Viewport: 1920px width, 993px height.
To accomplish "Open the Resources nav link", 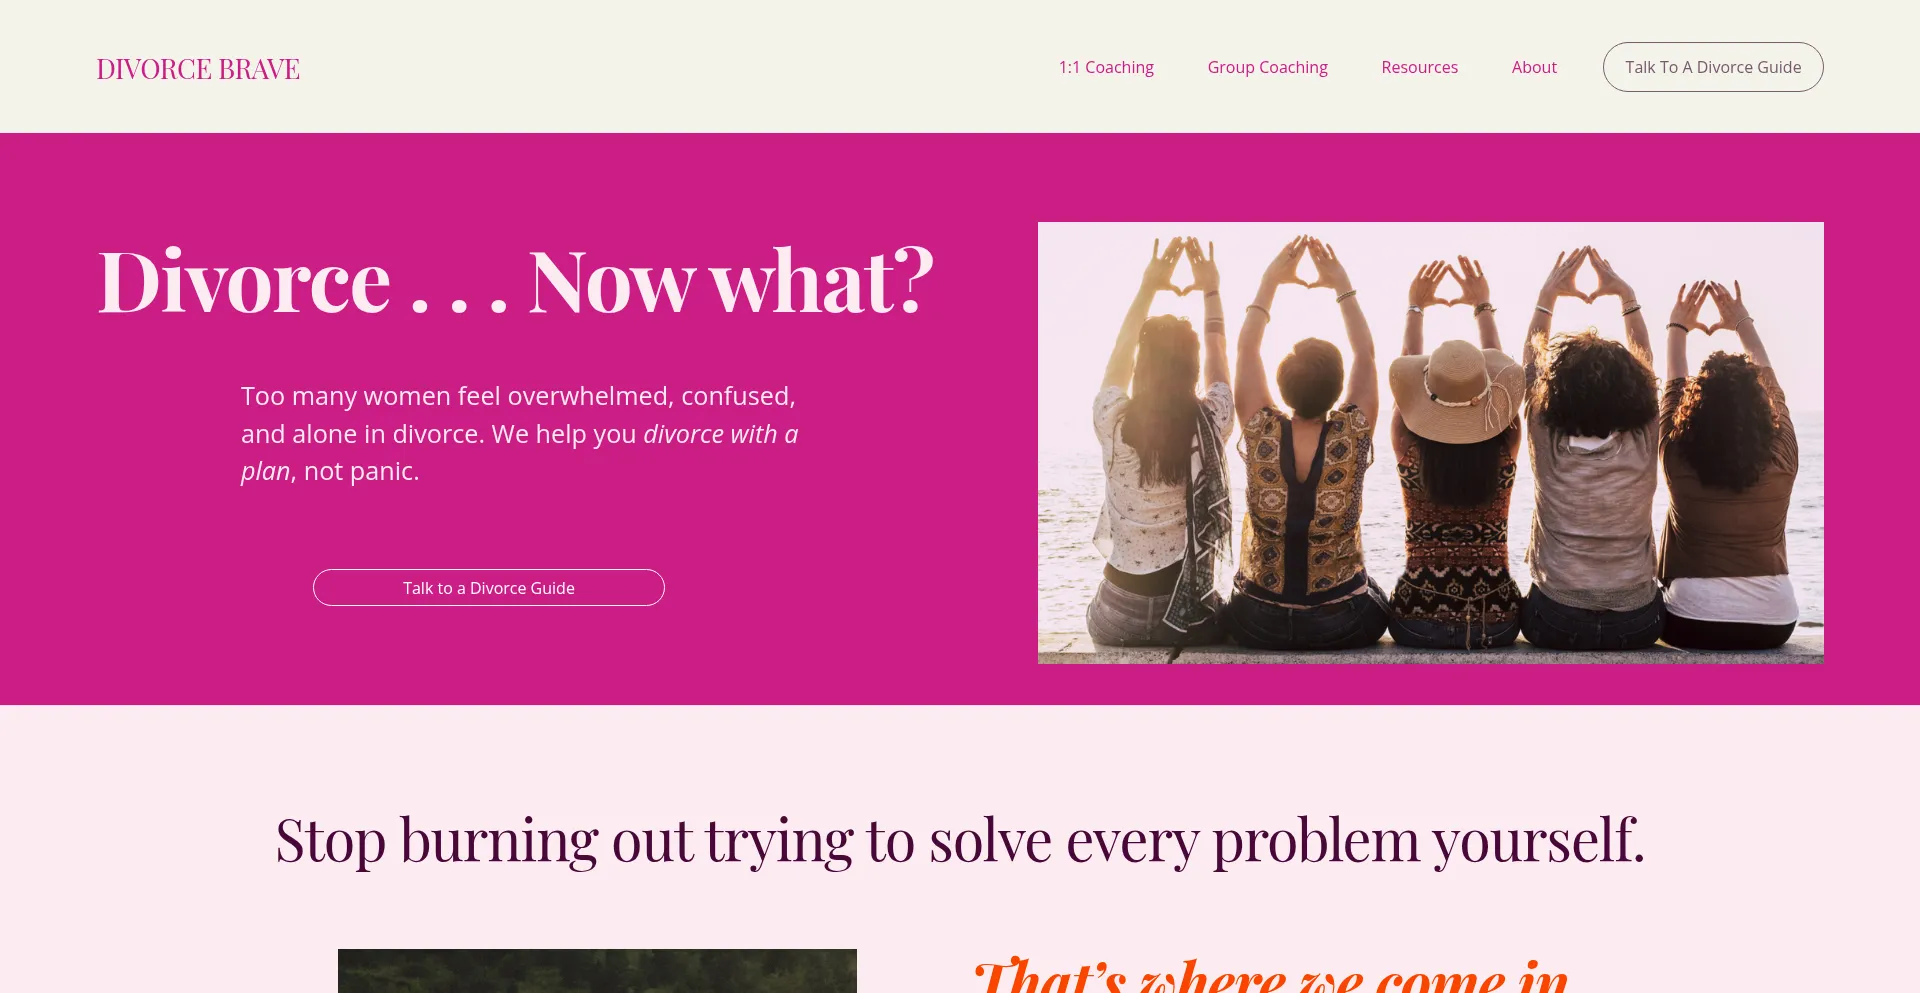I will 1419,67.
